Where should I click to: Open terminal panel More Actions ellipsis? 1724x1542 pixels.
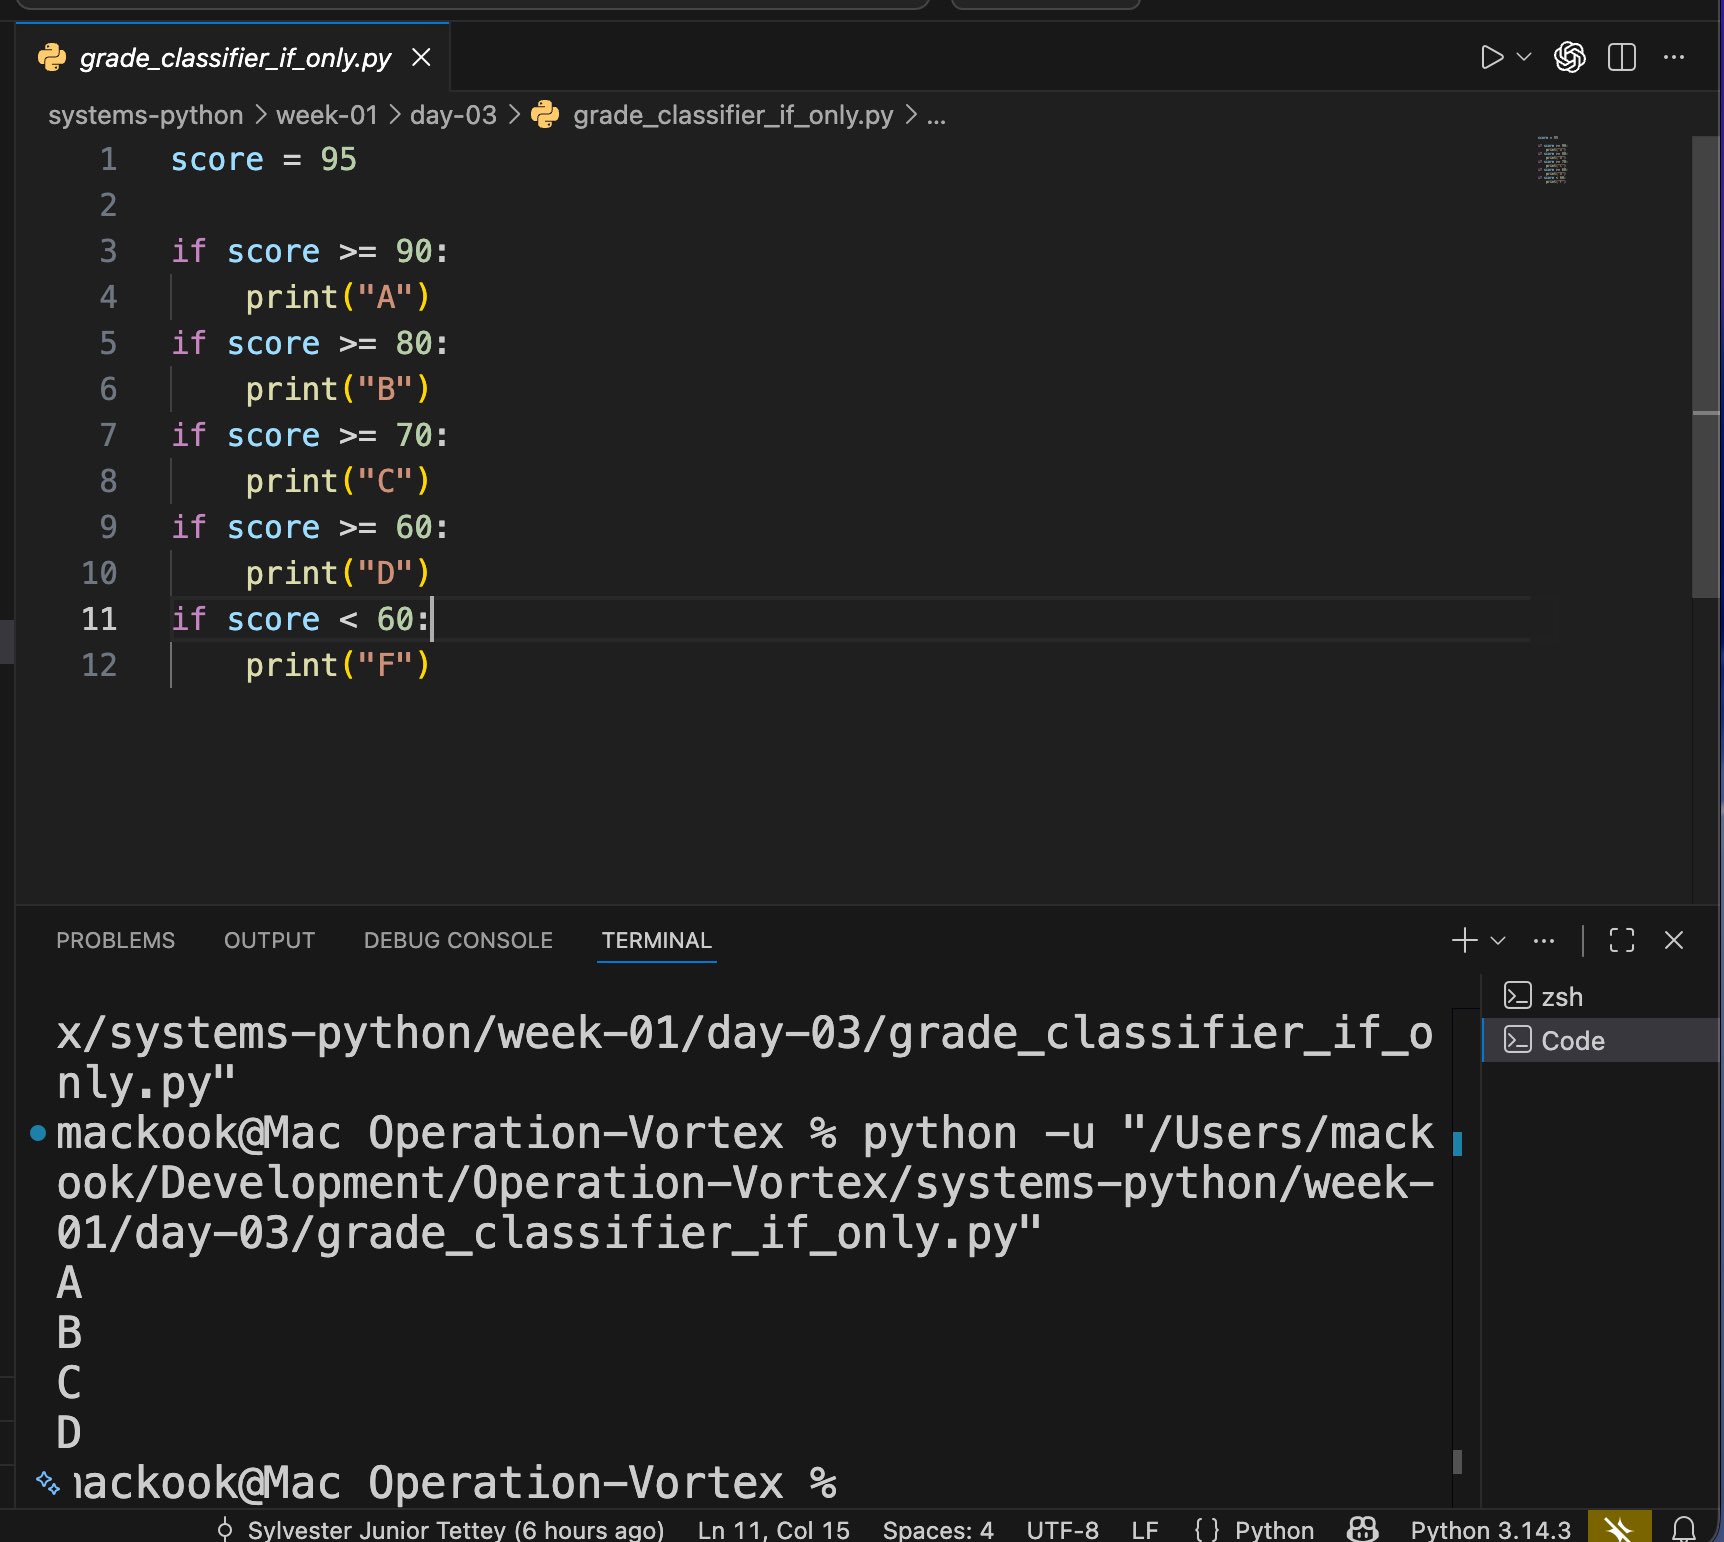point(1543,940)
